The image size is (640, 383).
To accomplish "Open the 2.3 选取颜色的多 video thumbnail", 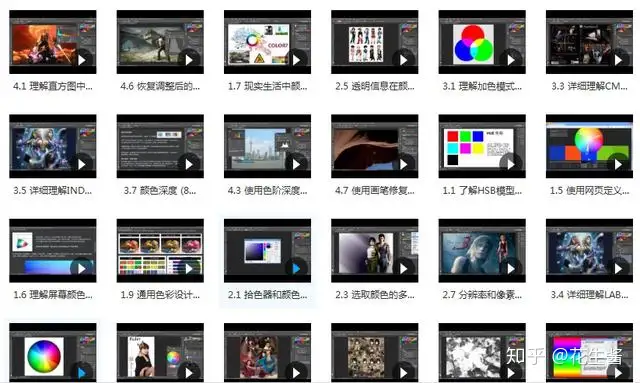I will [x=375, y=250].
